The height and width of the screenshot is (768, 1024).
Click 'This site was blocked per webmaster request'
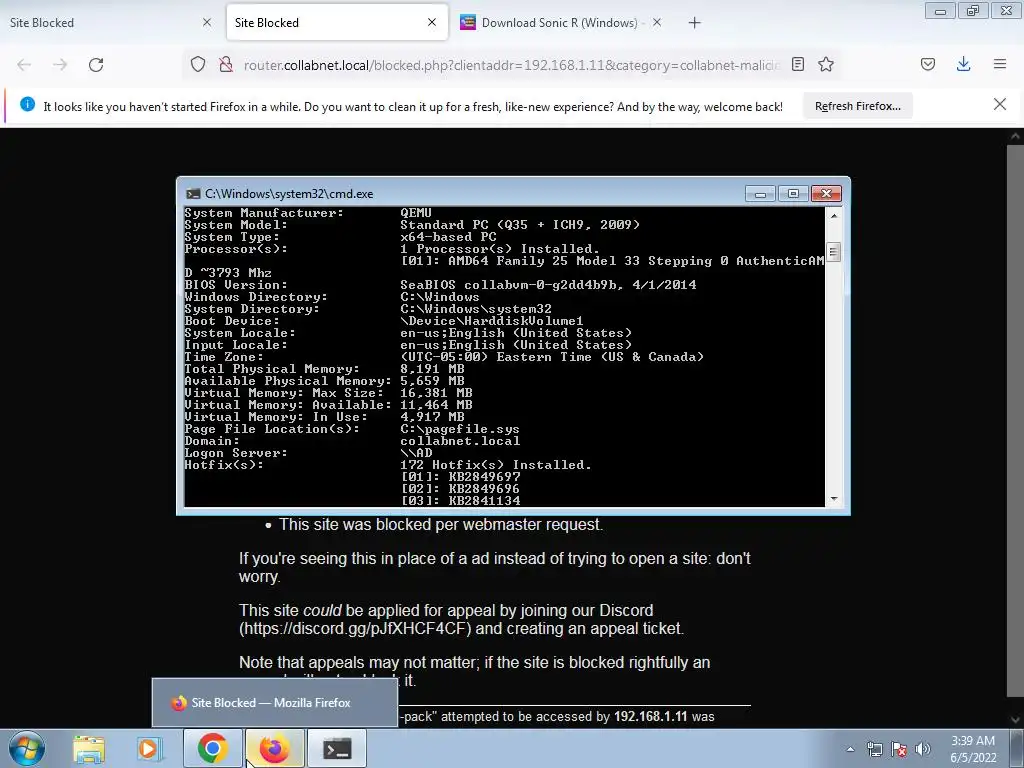click(x=441, y=524)
